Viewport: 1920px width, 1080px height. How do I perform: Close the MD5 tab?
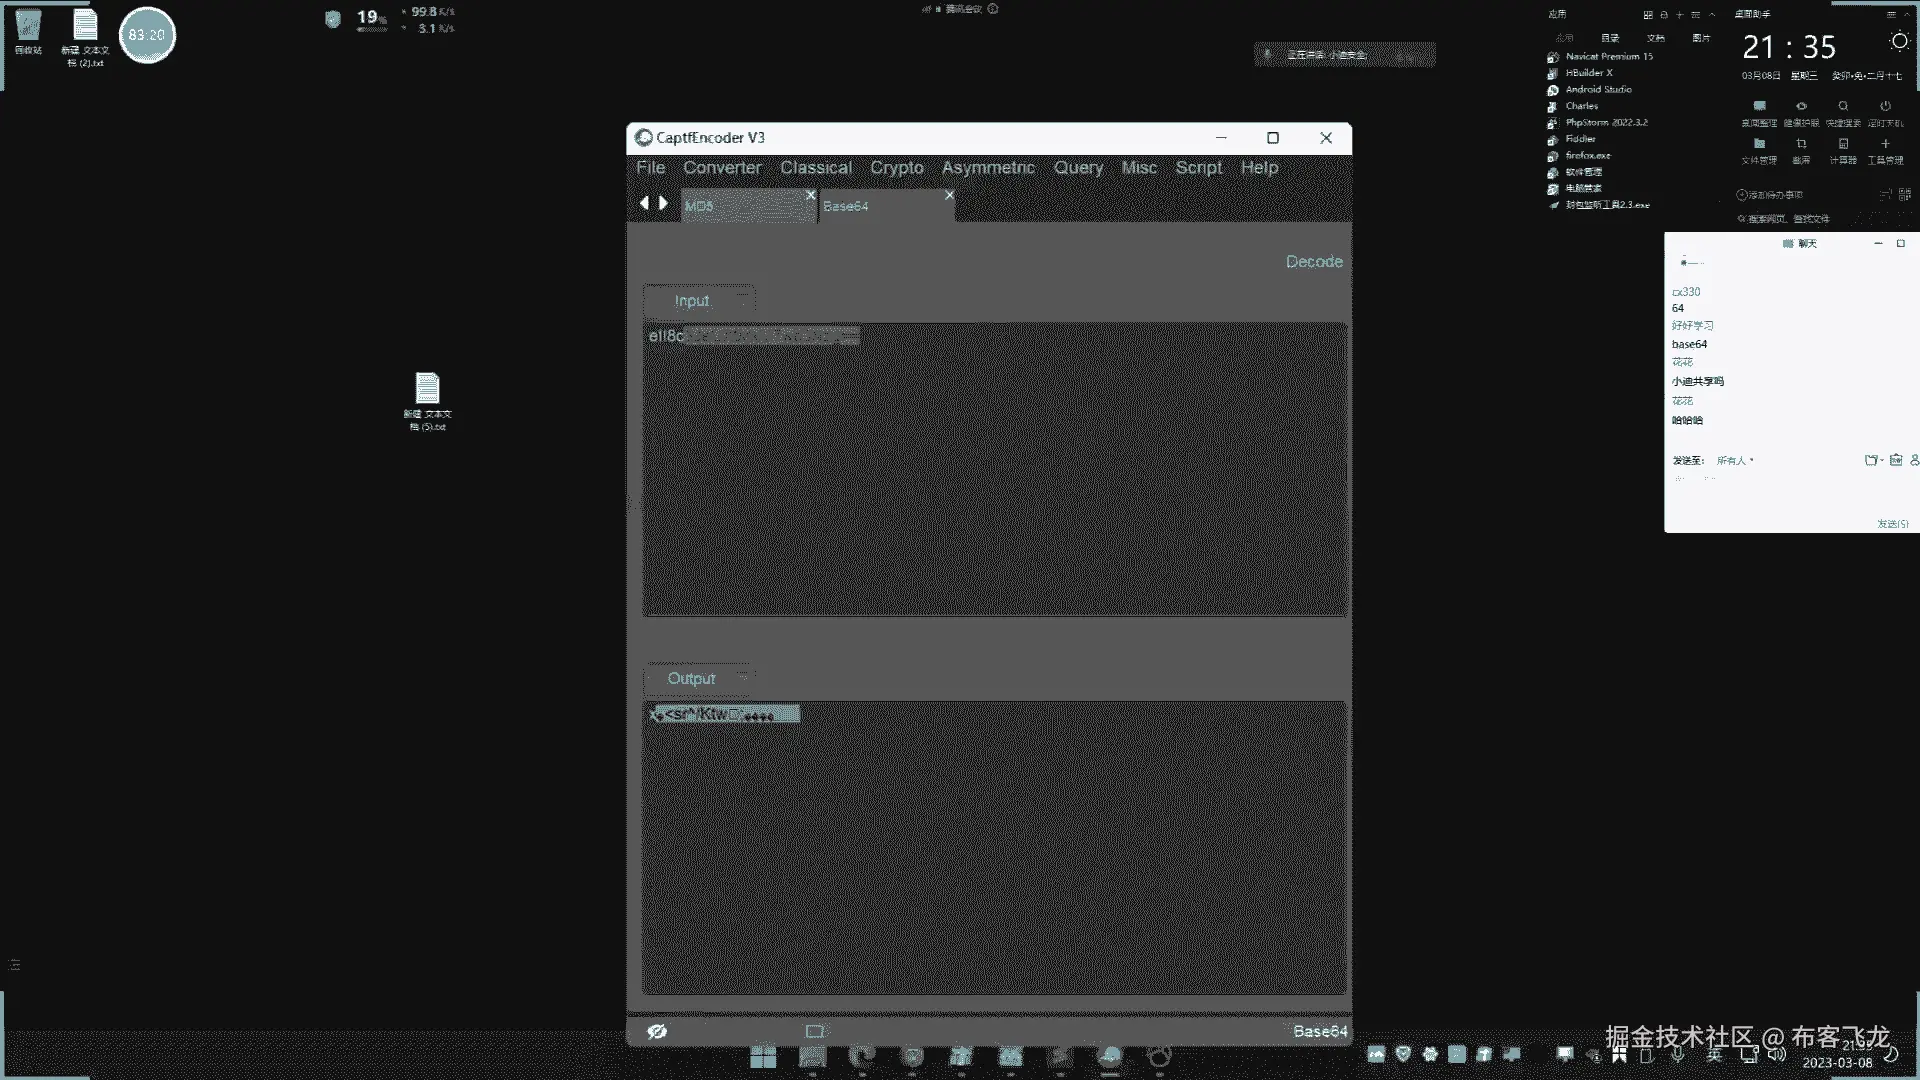point(811,195)
